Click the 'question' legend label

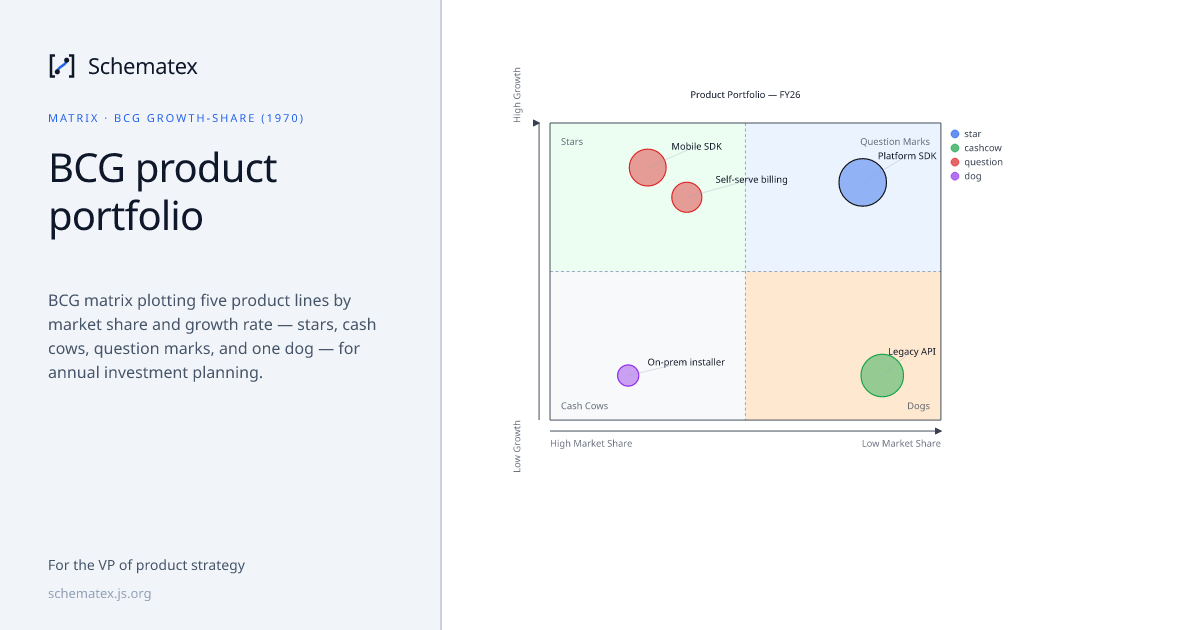tap(983, 162)
